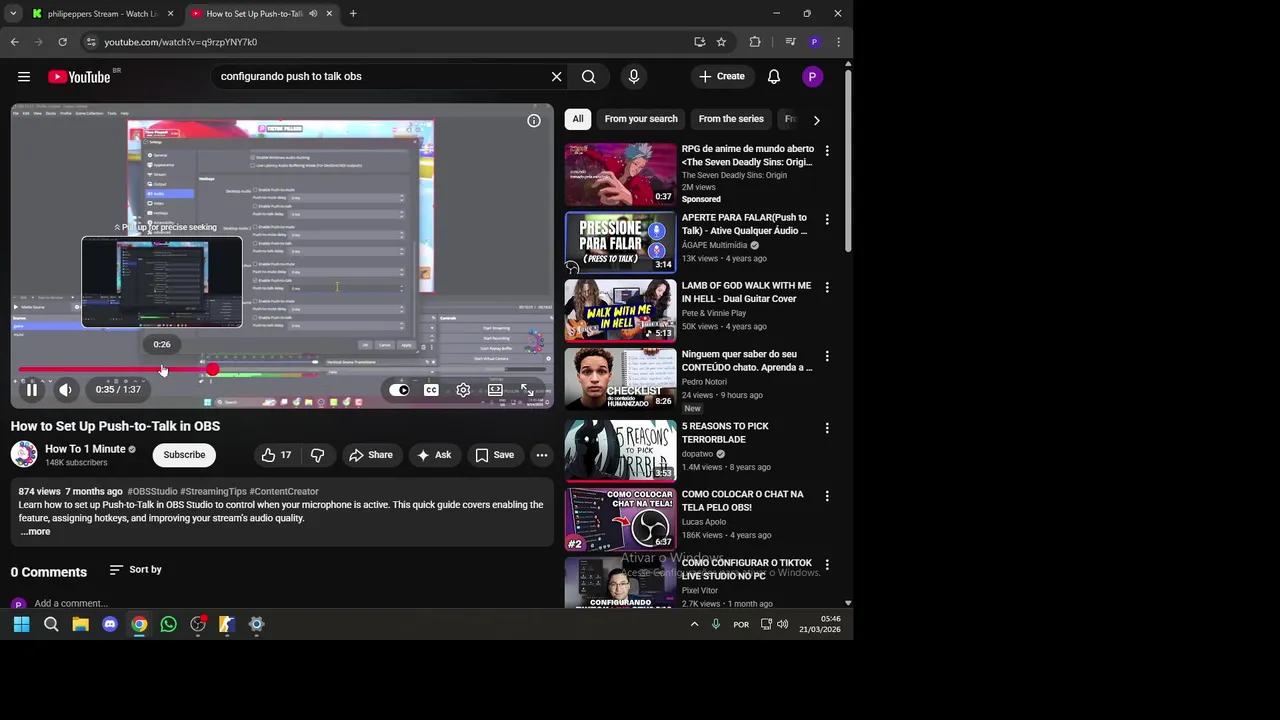1280x720 pixels.
Task: Open browser extensions puzzle icon
Action: coord(755,42)
